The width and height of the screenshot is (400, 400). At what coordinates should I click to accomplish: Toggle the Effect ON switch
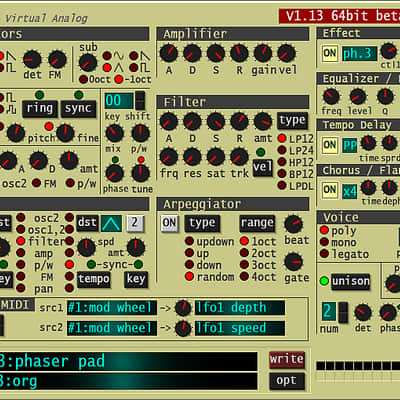(x=330, y=54)
